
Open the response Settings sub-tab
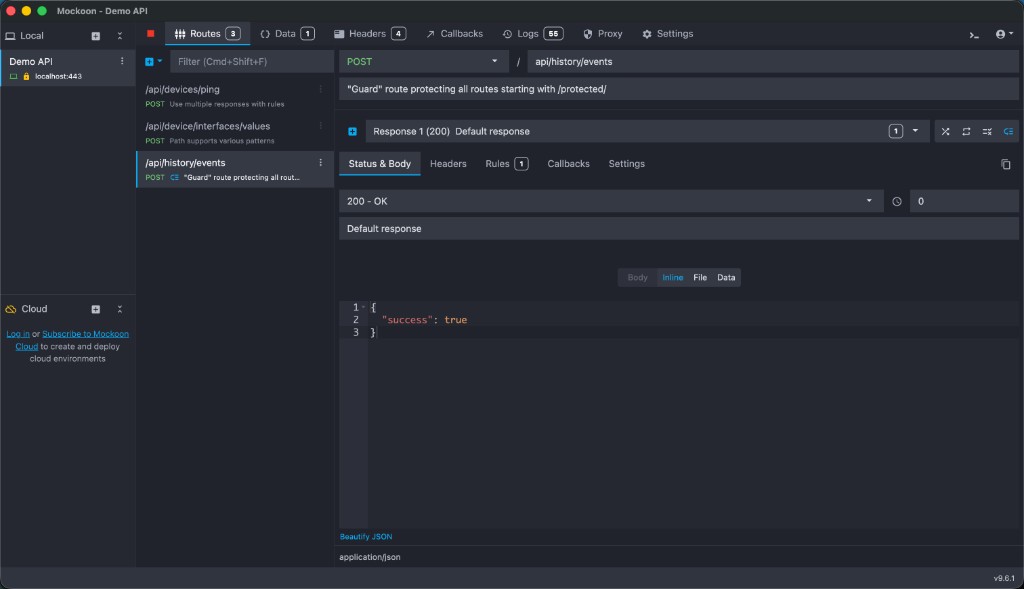pyautogui.click(x=626, y=164)
